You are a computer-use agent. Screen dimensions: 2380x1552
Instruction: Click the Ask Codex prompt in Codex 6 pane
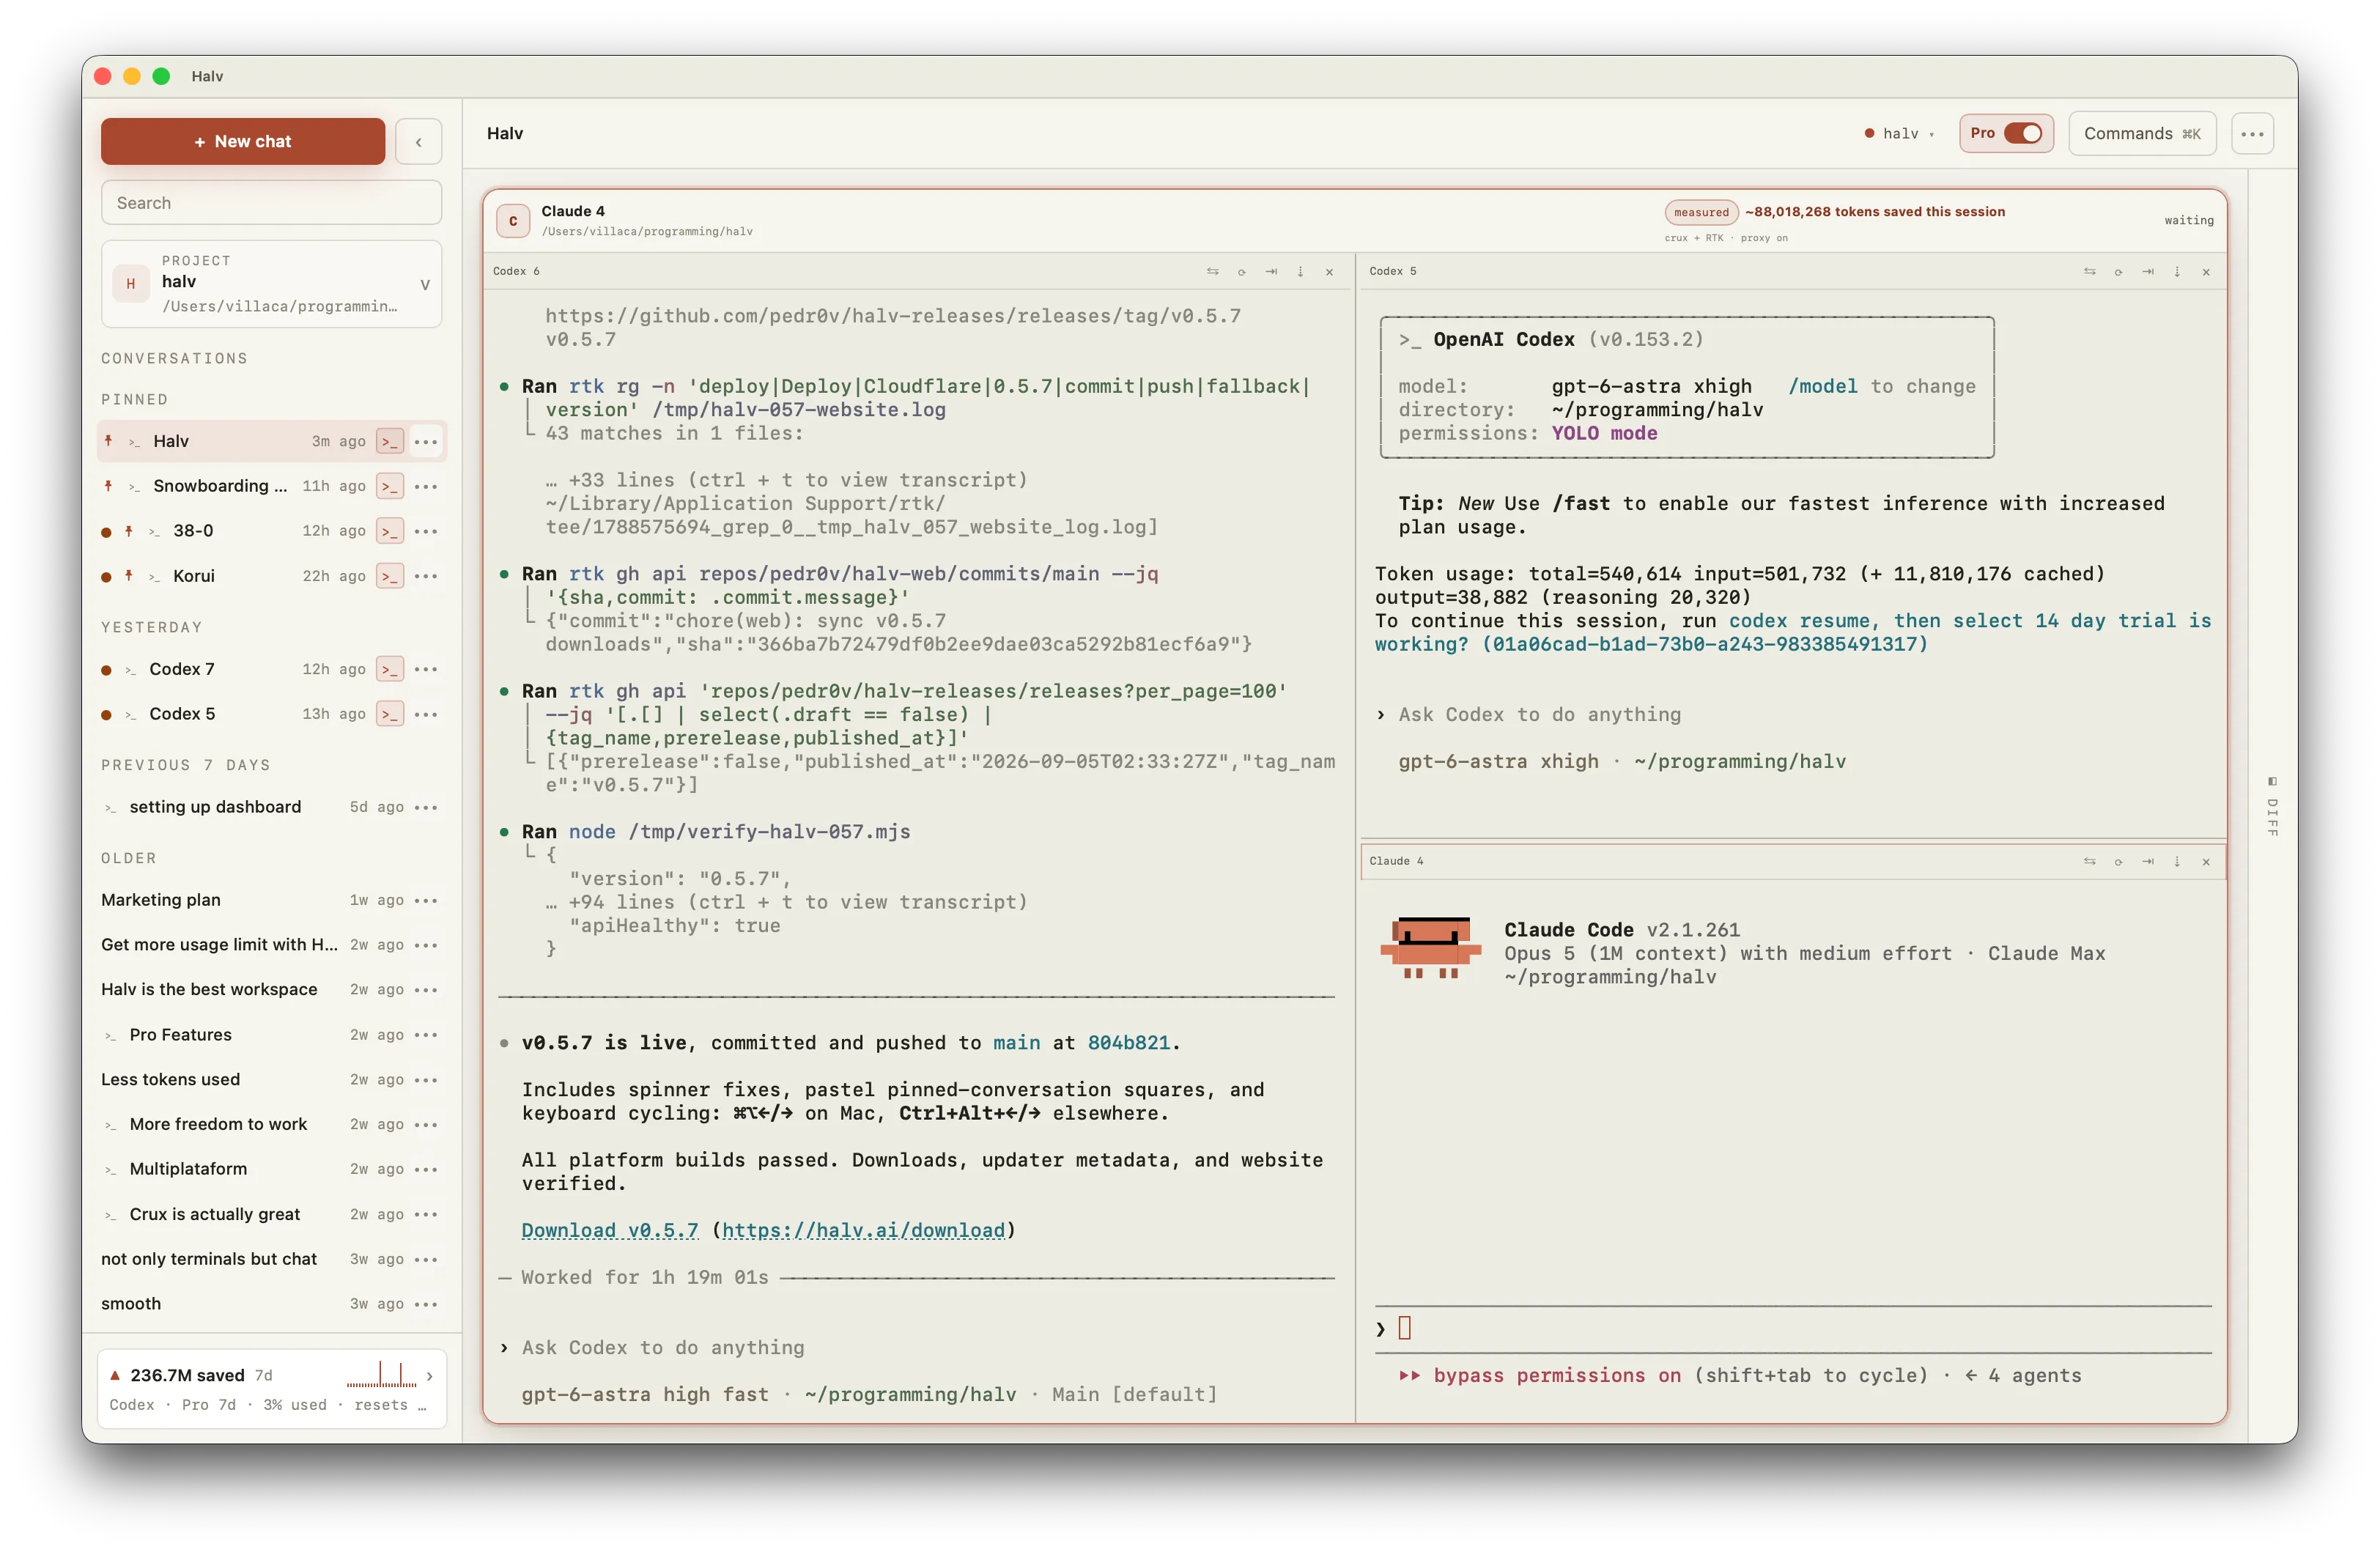[662, 1348]
